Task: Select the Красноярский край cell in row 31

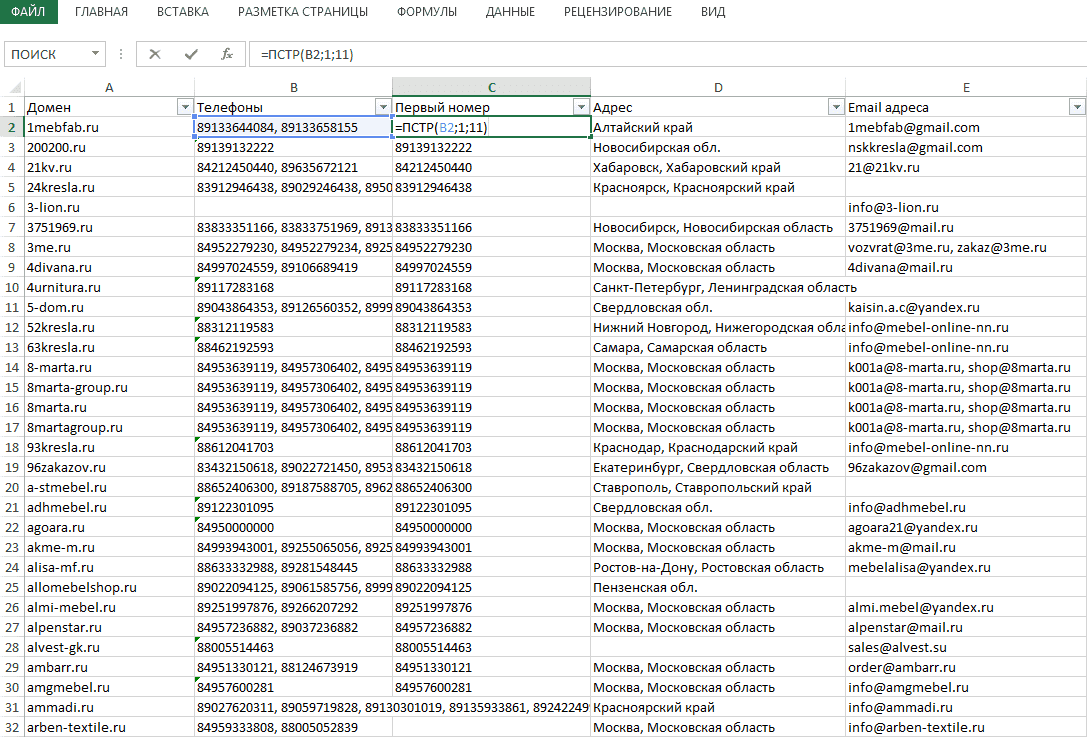Action: tap(718, 707)
